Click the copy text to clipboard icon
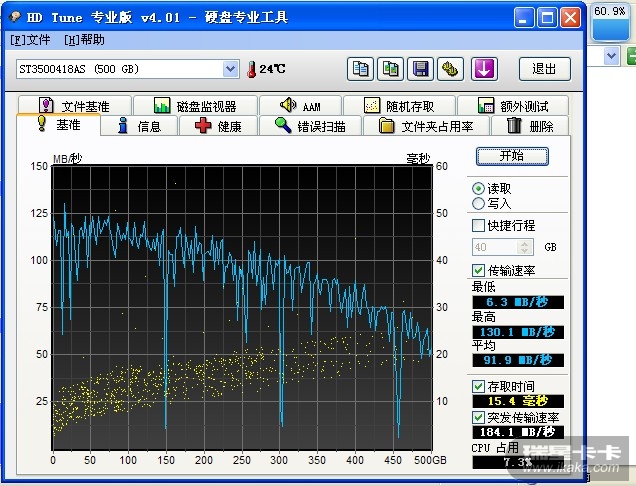The width and height of the screenshot is (636, 486). (361, 69)
